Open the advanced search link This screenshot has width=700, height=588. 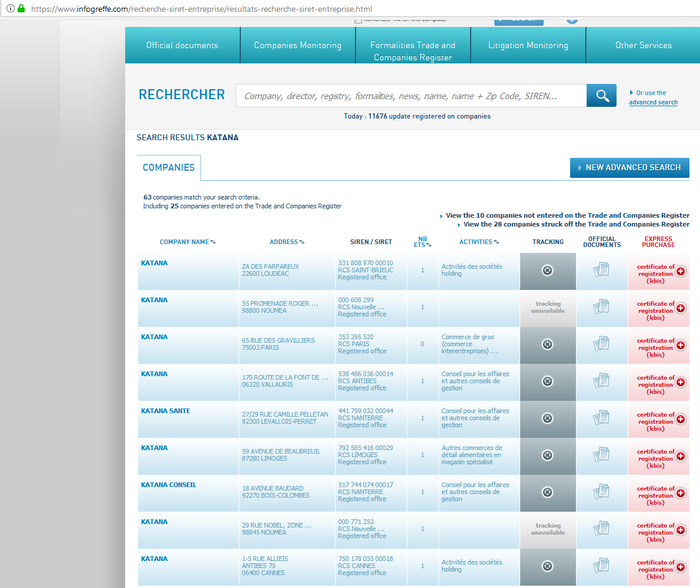pos(652,102)
